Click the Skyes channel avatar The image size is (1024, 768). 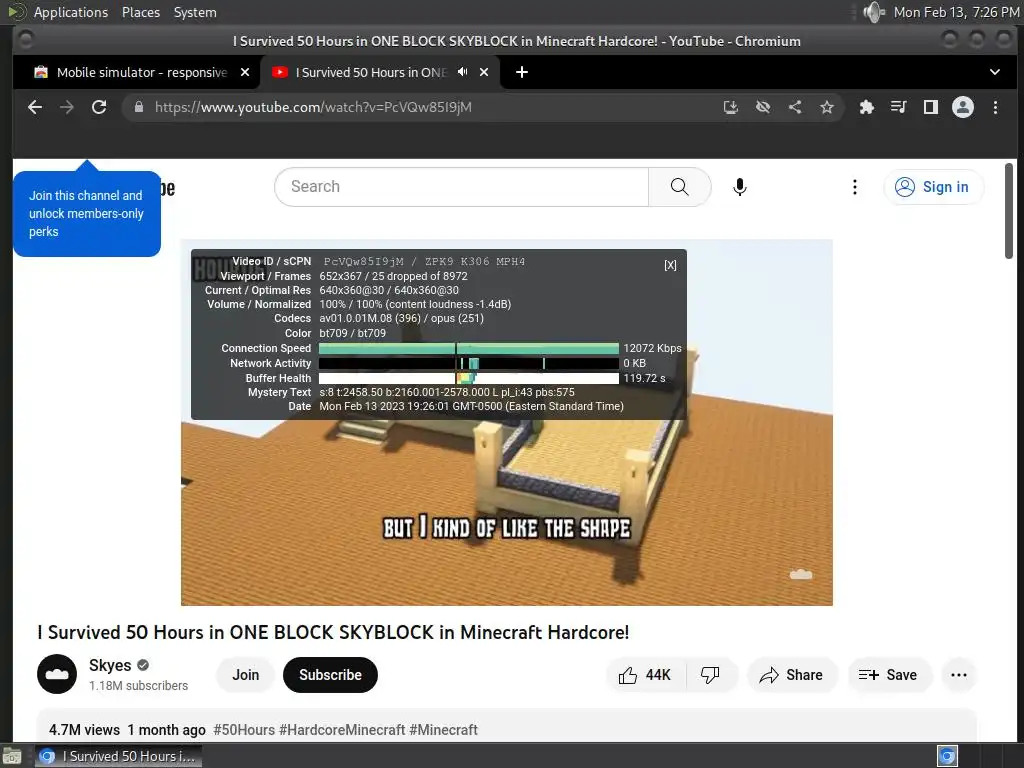tap(57, 674)
